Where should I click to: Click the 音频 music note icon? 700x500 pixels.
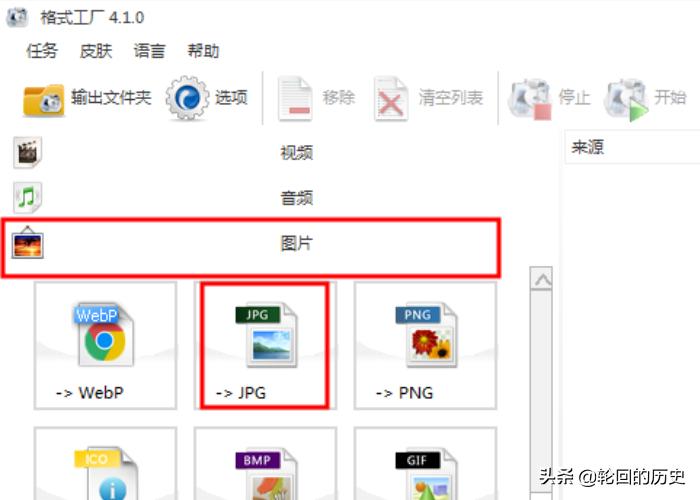(28, 197)
